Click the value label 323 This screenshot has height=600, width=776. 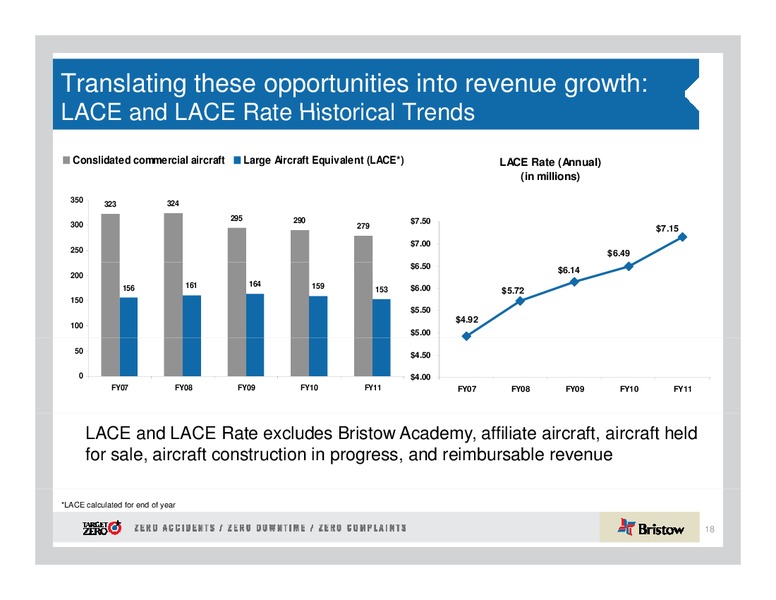tap(110, 204)
